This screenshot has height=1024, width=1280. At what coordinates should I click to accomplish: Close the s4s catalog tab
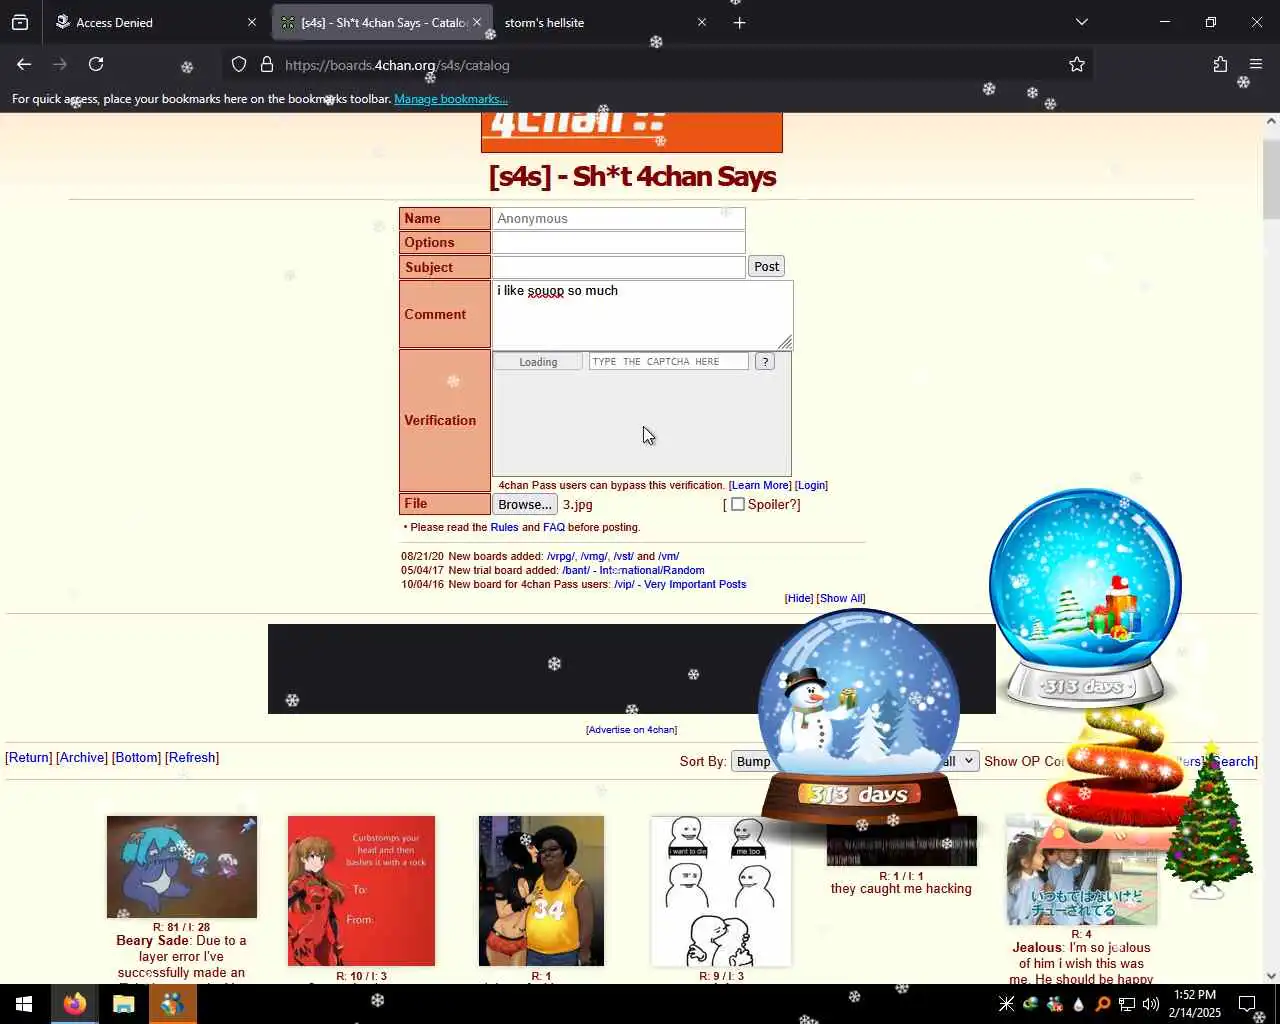[477, 22]
